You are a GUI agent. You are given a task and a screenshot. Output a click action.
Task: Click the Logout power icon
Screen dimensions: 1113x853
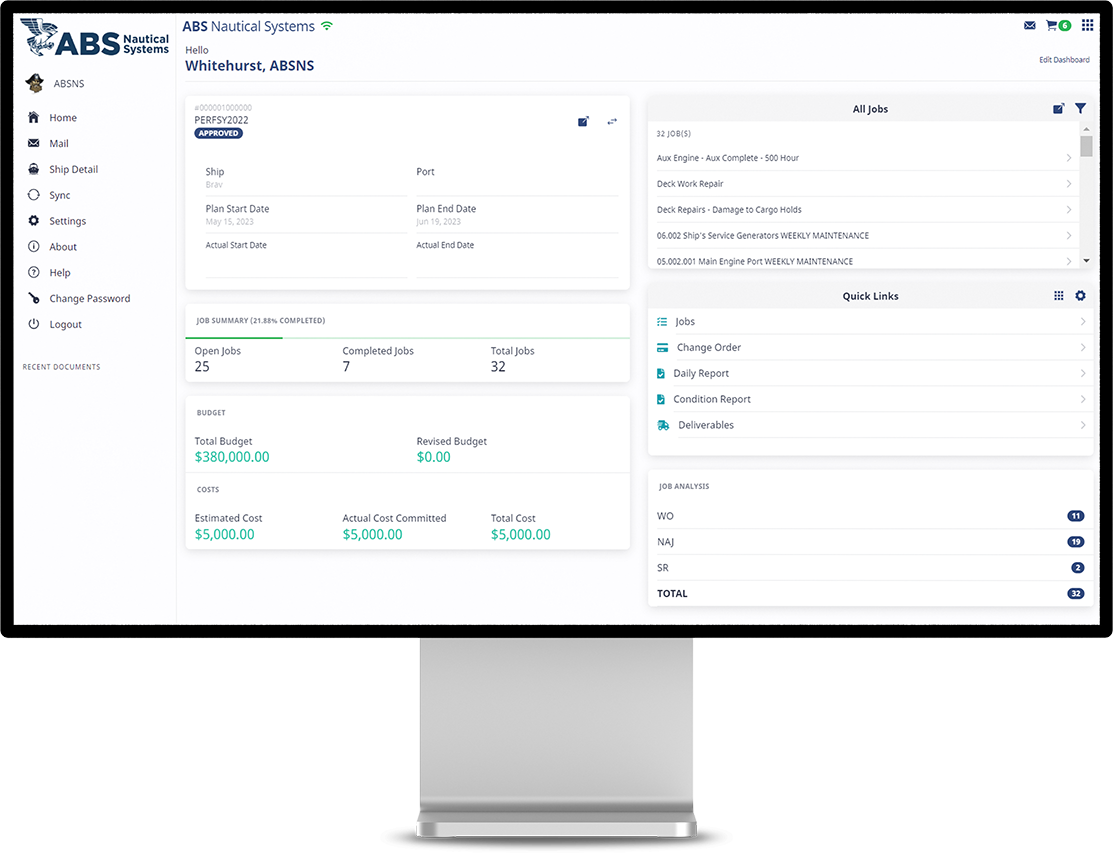(x=33, y=324)
